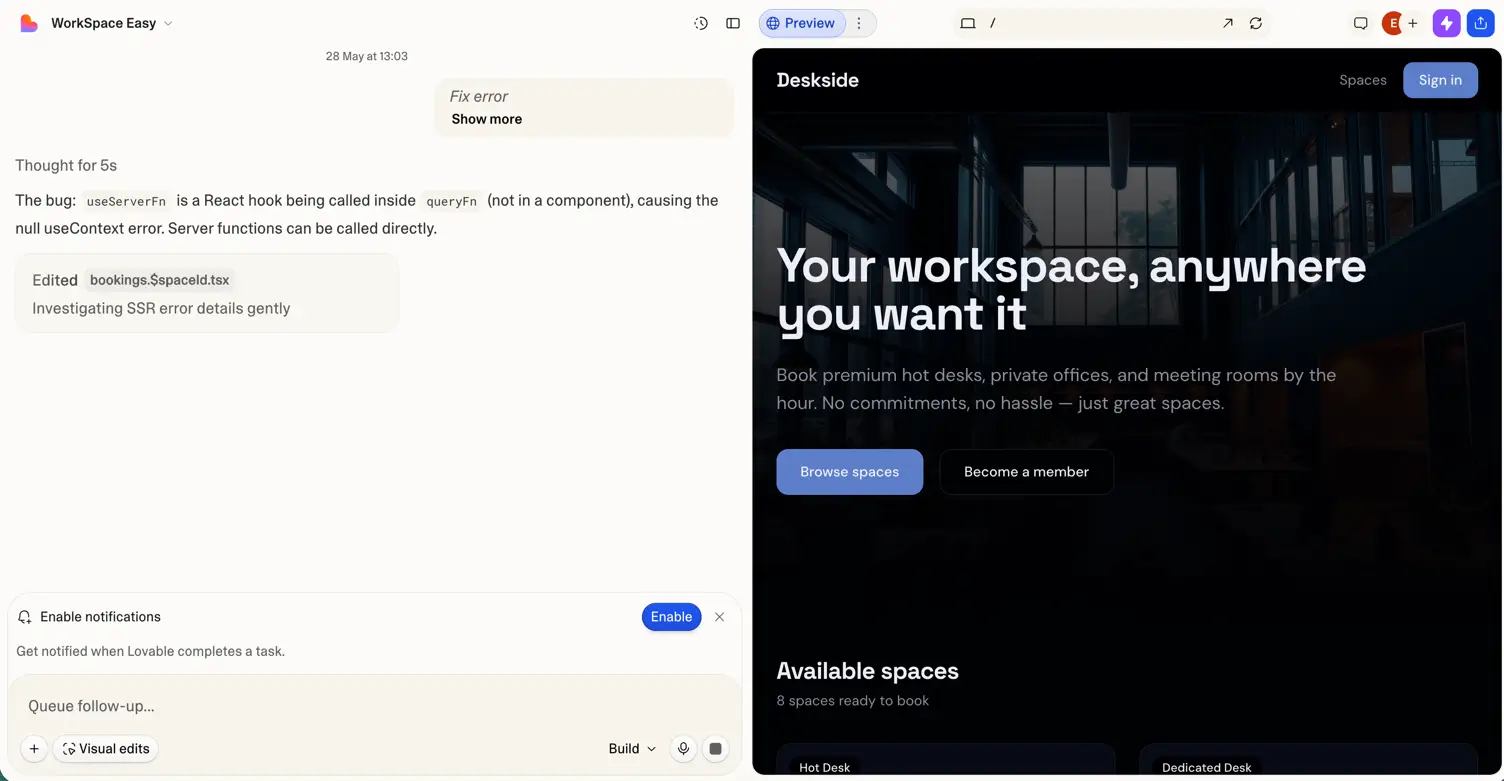Viewport: 1504px width, 781px height.
Task: Click the Lovable heart logo
Action: [x=29, y=23]
